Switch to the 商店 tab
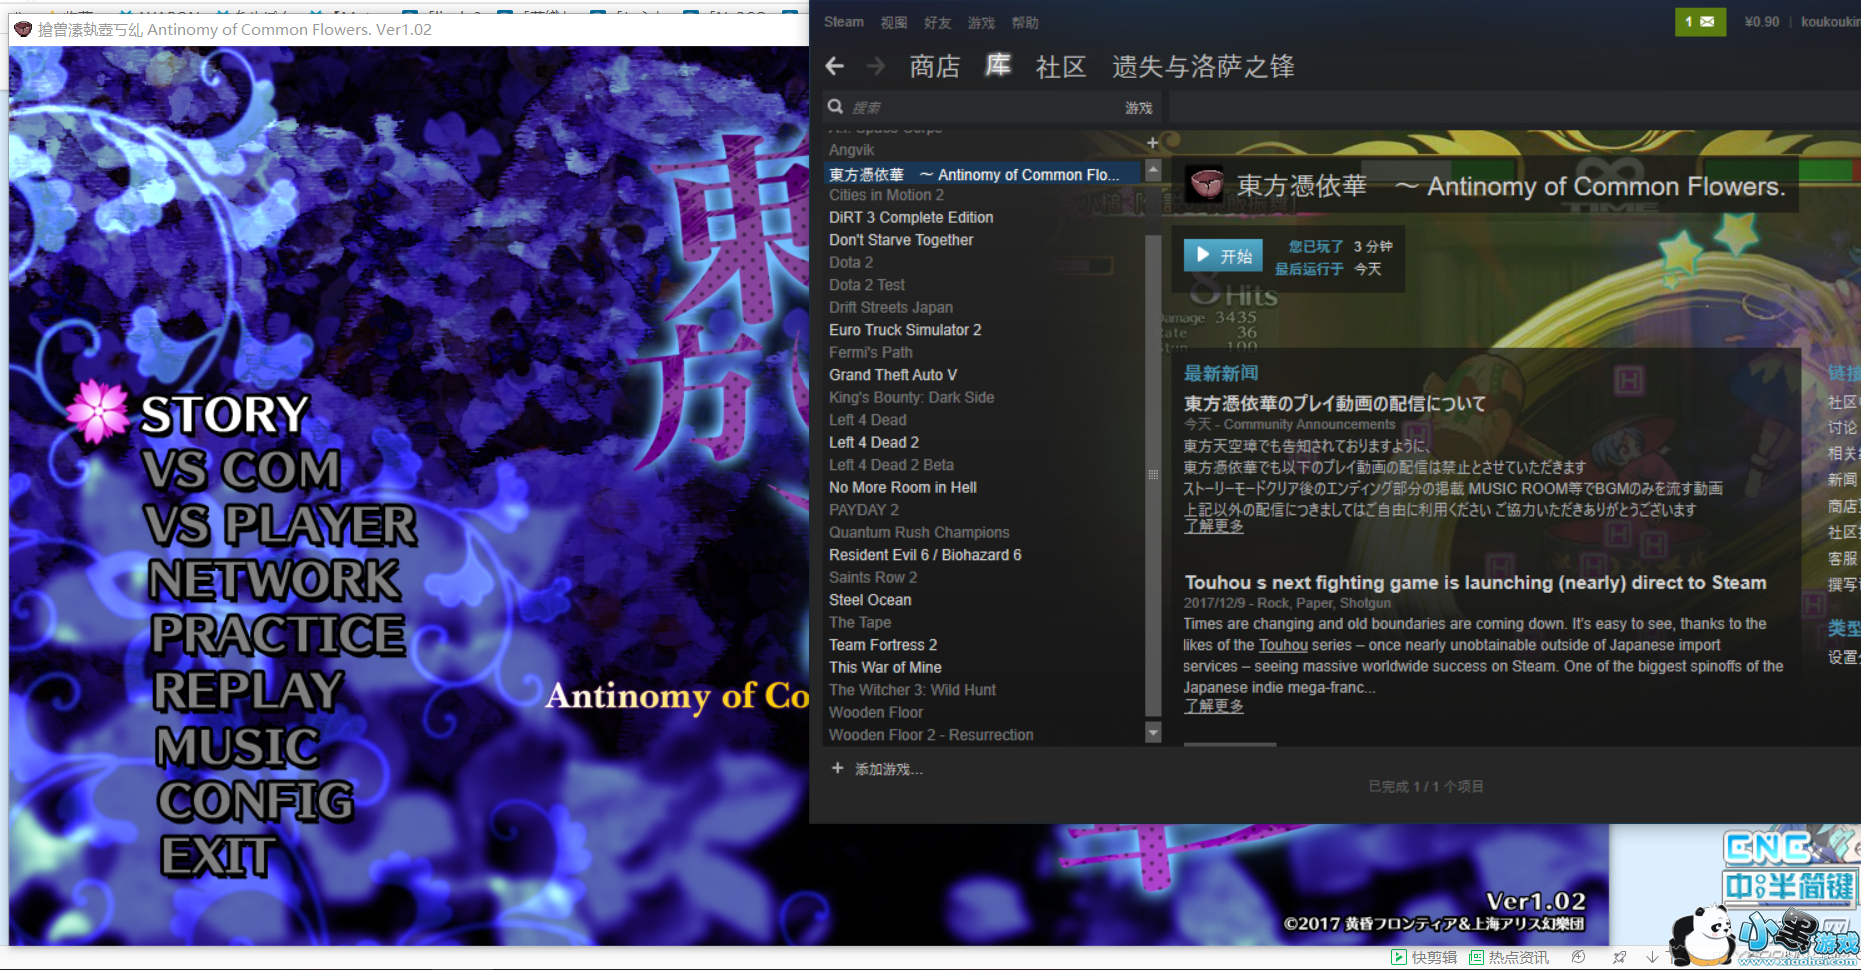1861x970 pixels. [934, 66]
